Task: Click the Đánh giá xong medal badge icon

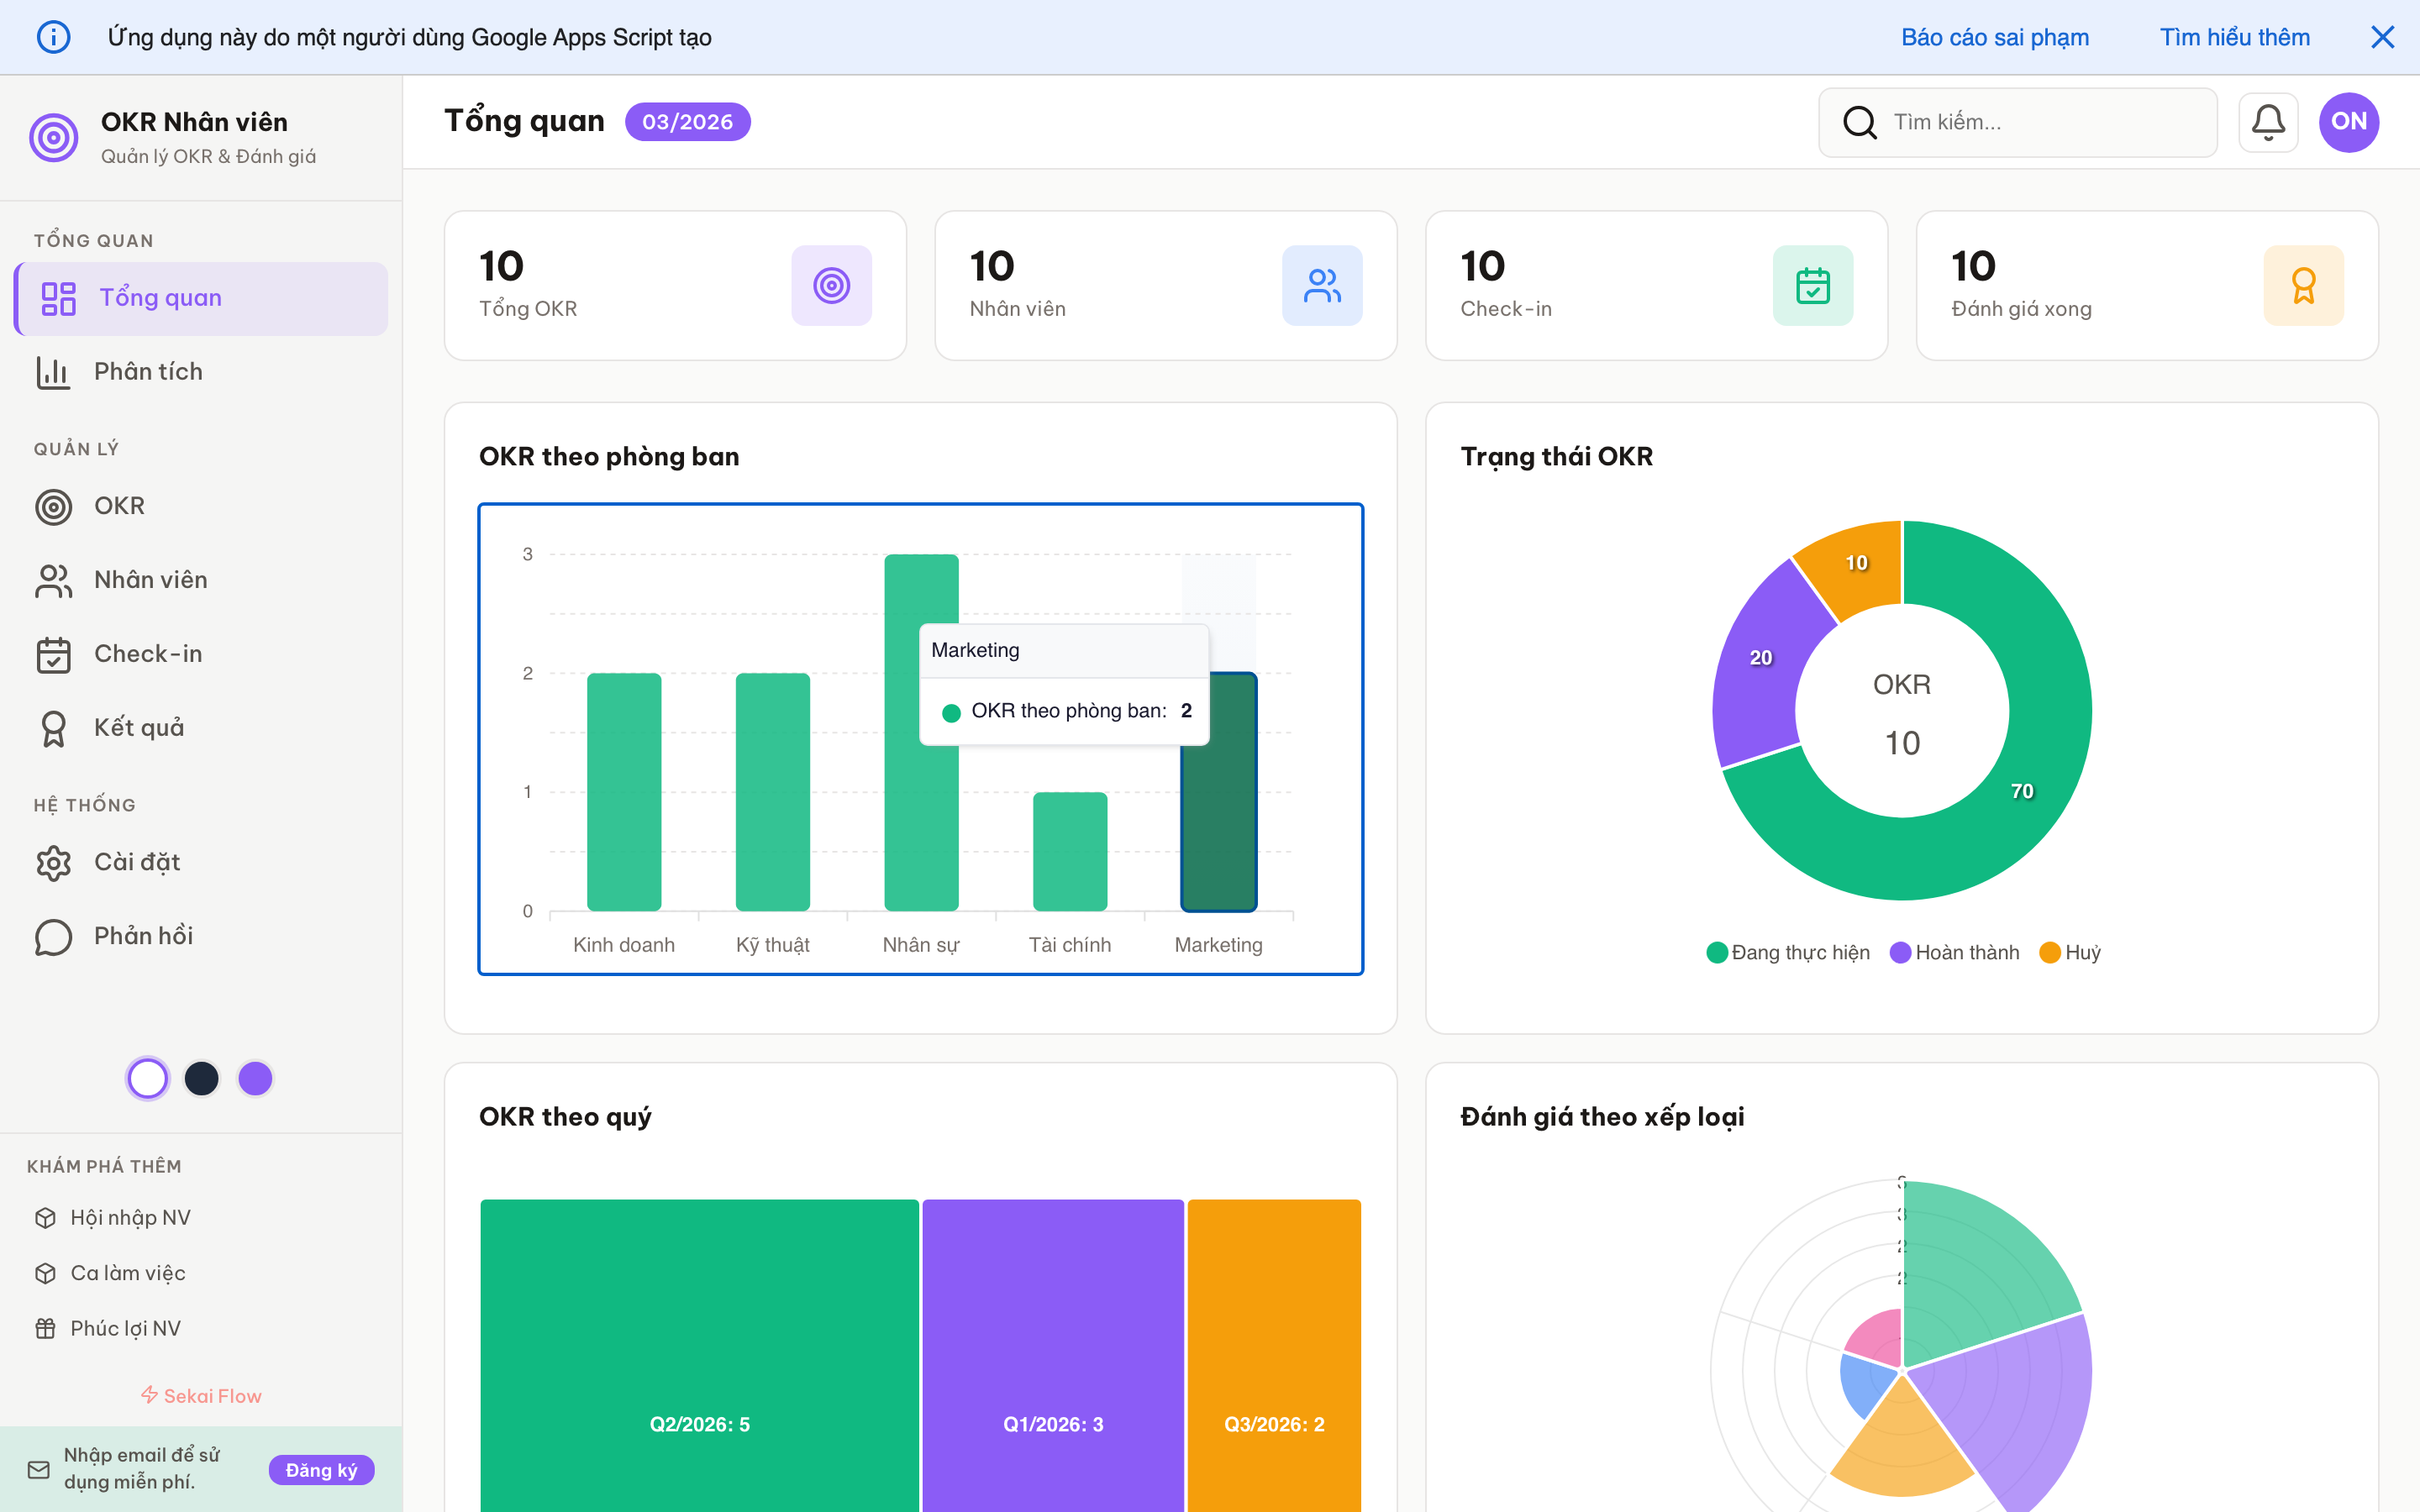Action: [x=2304, y=285]
